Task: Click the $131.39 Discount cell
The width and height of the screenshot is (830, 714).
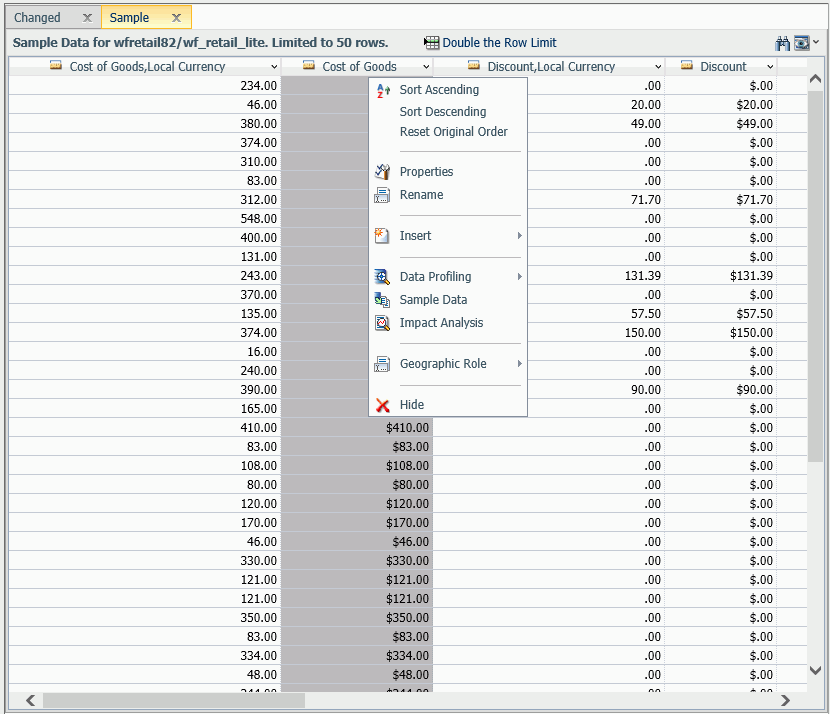Action: point(721,276)
